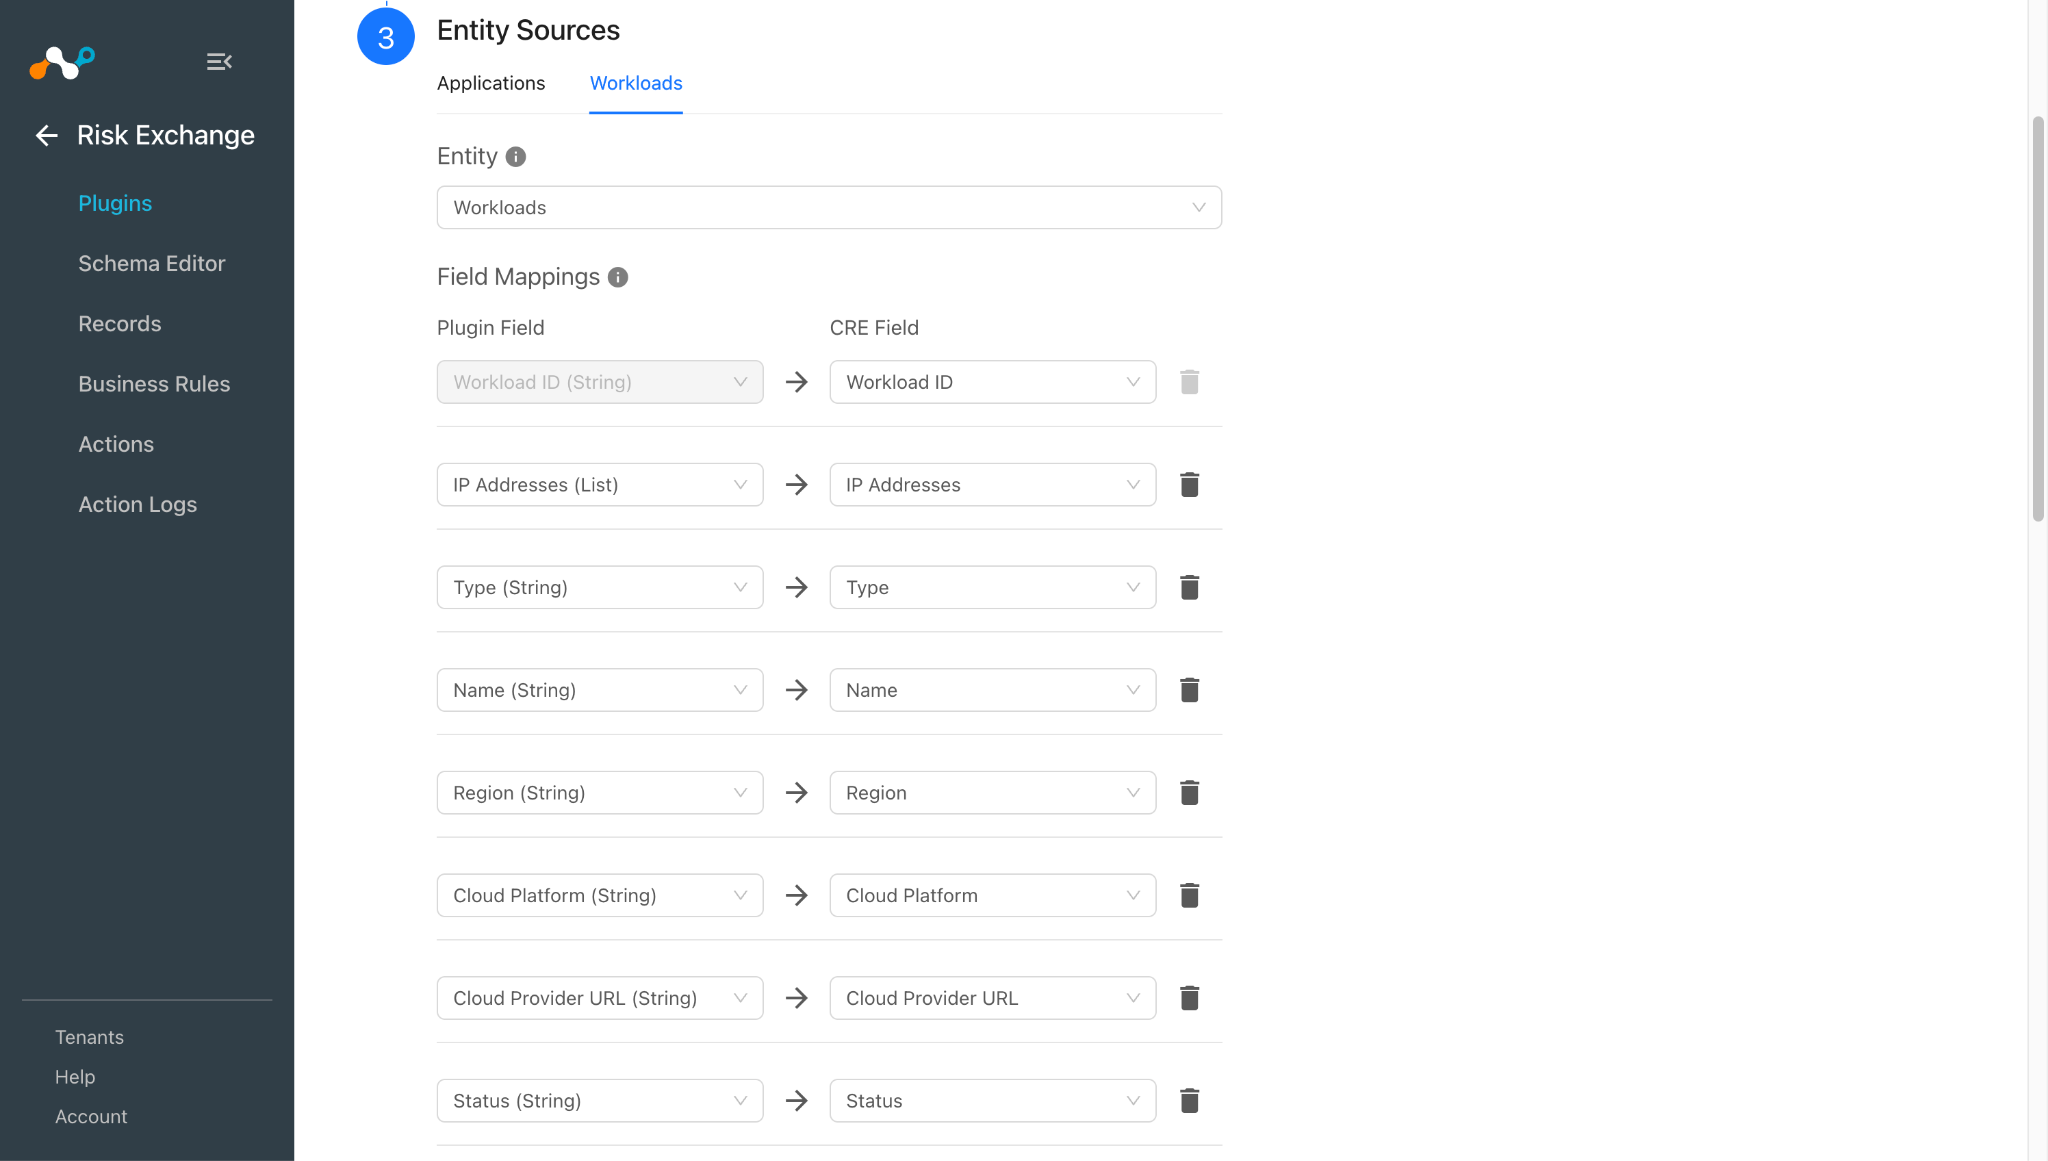
Task: Click the Risk Exchange heading
Action: click(x=166, y=135)
